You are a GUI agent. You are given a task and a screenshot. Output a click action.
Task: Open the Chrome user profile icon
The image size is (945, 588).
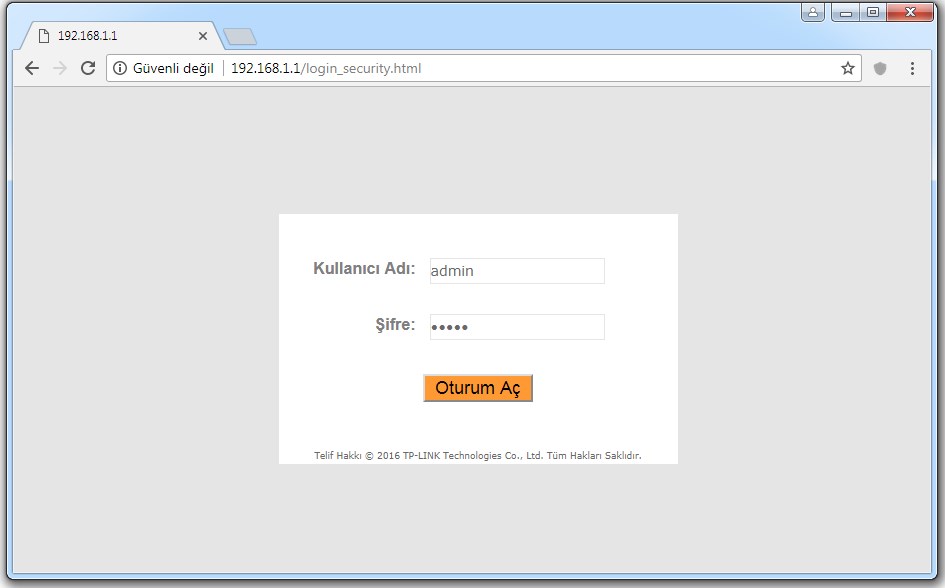(813, 13)
